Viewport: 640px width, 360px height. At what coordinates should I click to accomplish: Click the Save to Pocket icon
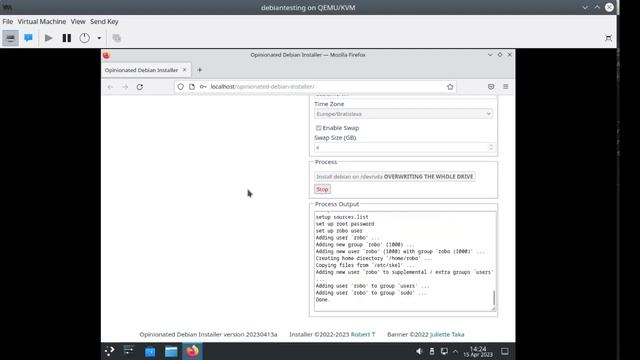click(491, 87)
